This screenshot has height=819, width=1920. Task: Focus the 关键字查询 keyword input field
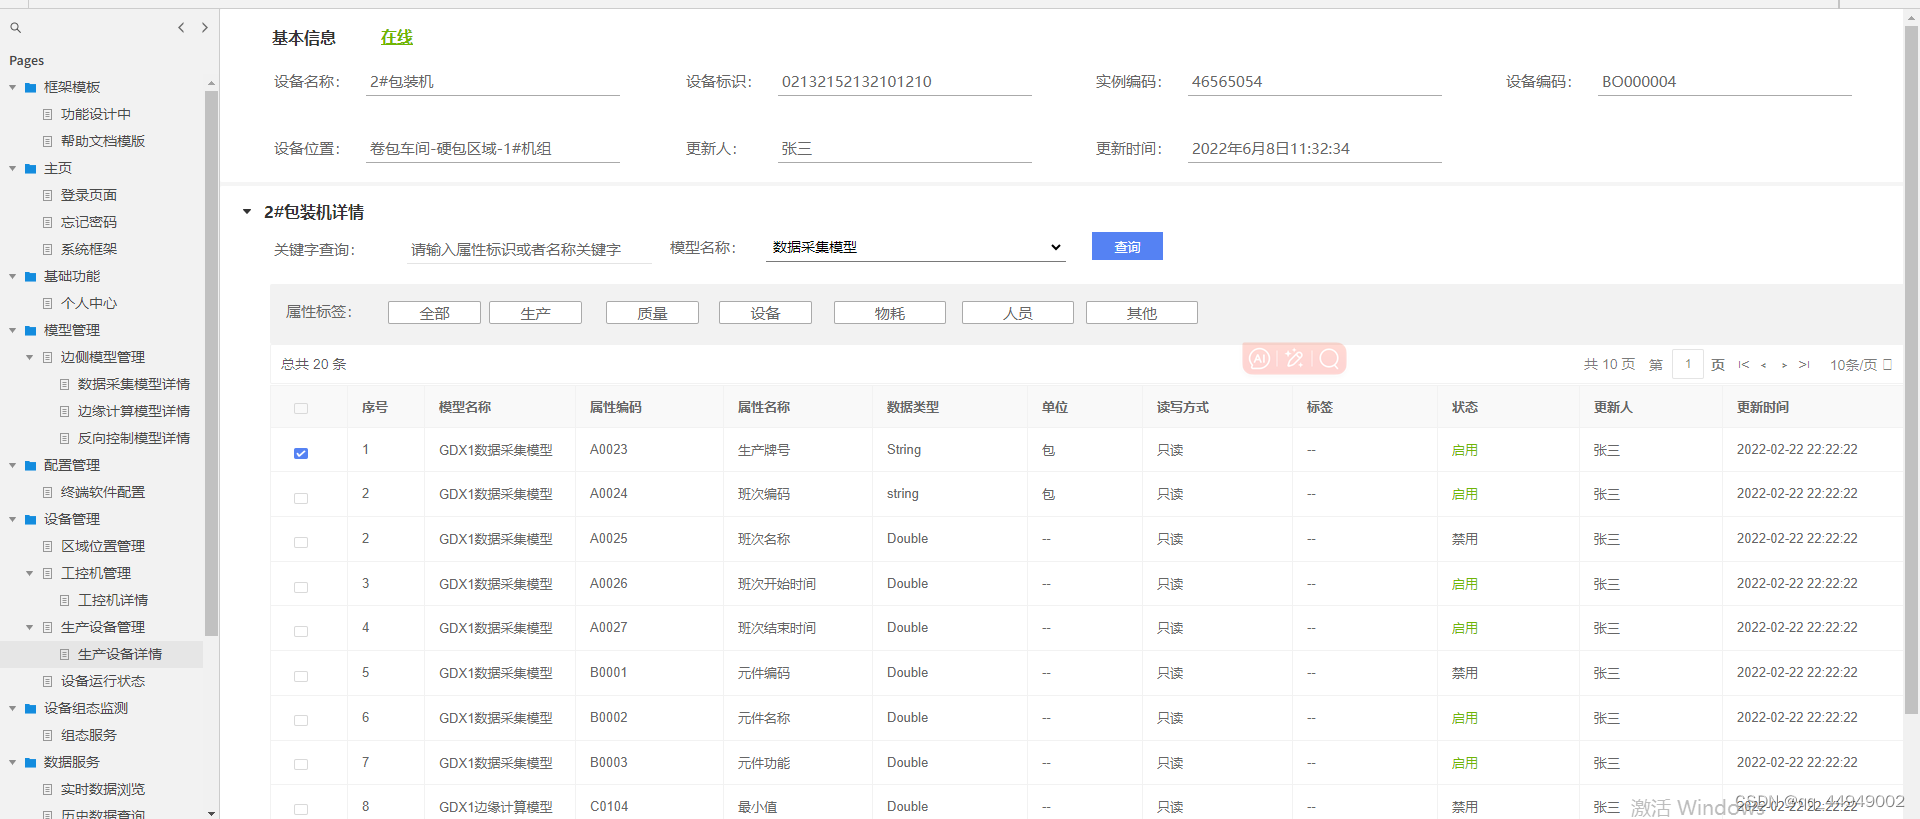pyautogui.click(x=529, y=249)
